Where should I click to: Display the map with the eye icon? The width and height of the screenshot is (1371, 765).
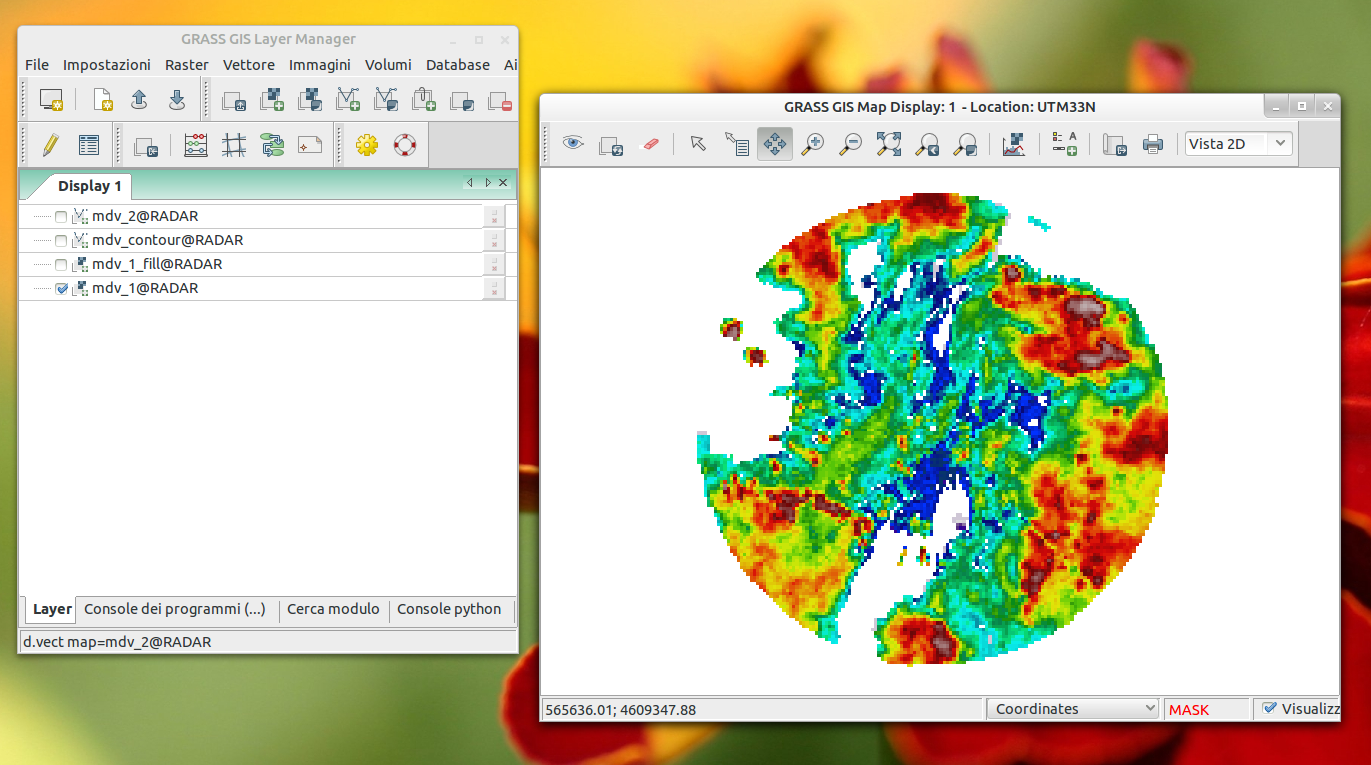[573, 144]
